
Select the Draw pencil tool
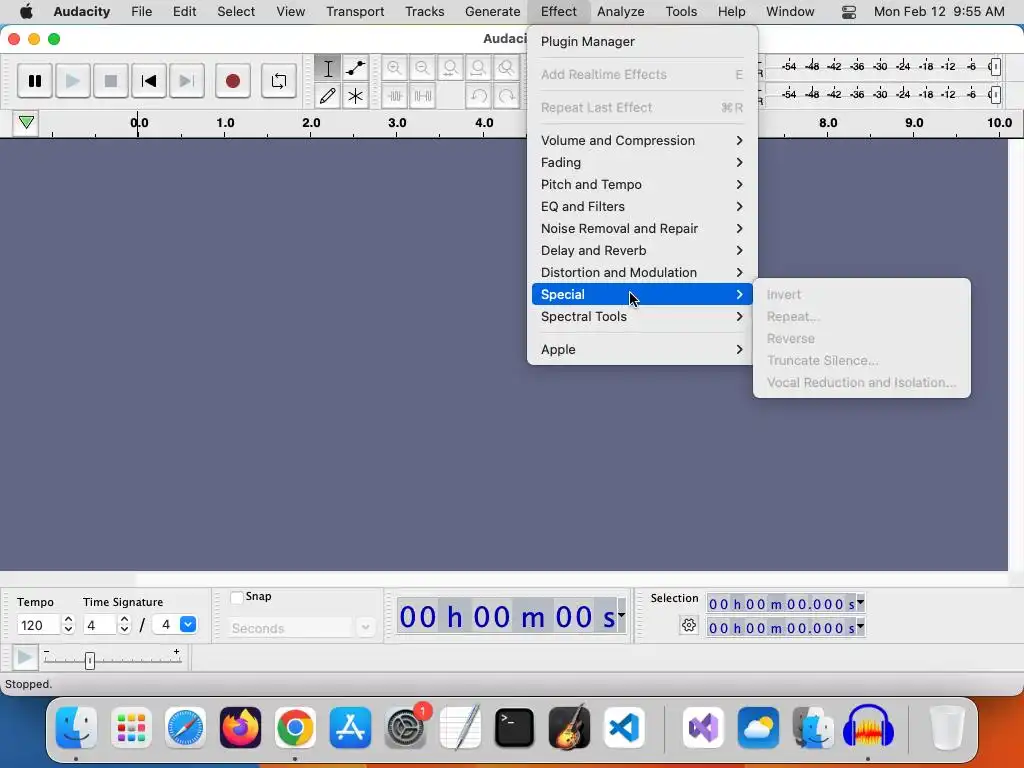[328, 96]
